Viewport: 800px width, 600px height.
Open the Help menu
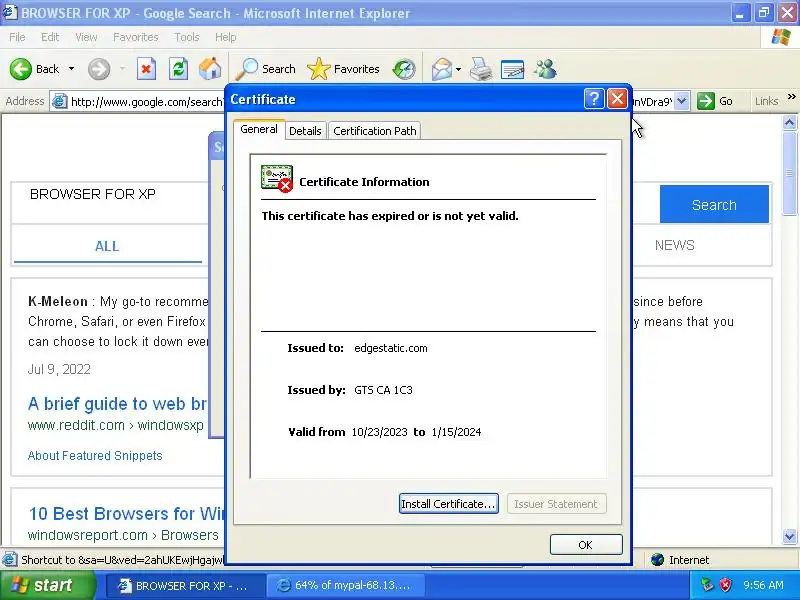coord(226,37)
